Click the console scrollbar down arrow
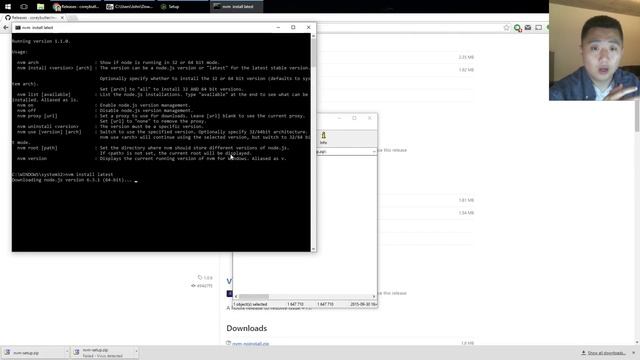This screenshot has height=360, width=640. click(x=313, y=249)
